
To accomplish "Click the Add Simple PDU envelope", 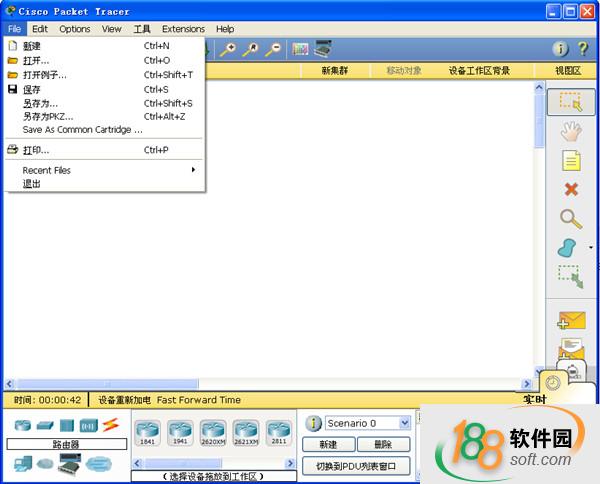I will pyautogui.click(x=571, y=320).
